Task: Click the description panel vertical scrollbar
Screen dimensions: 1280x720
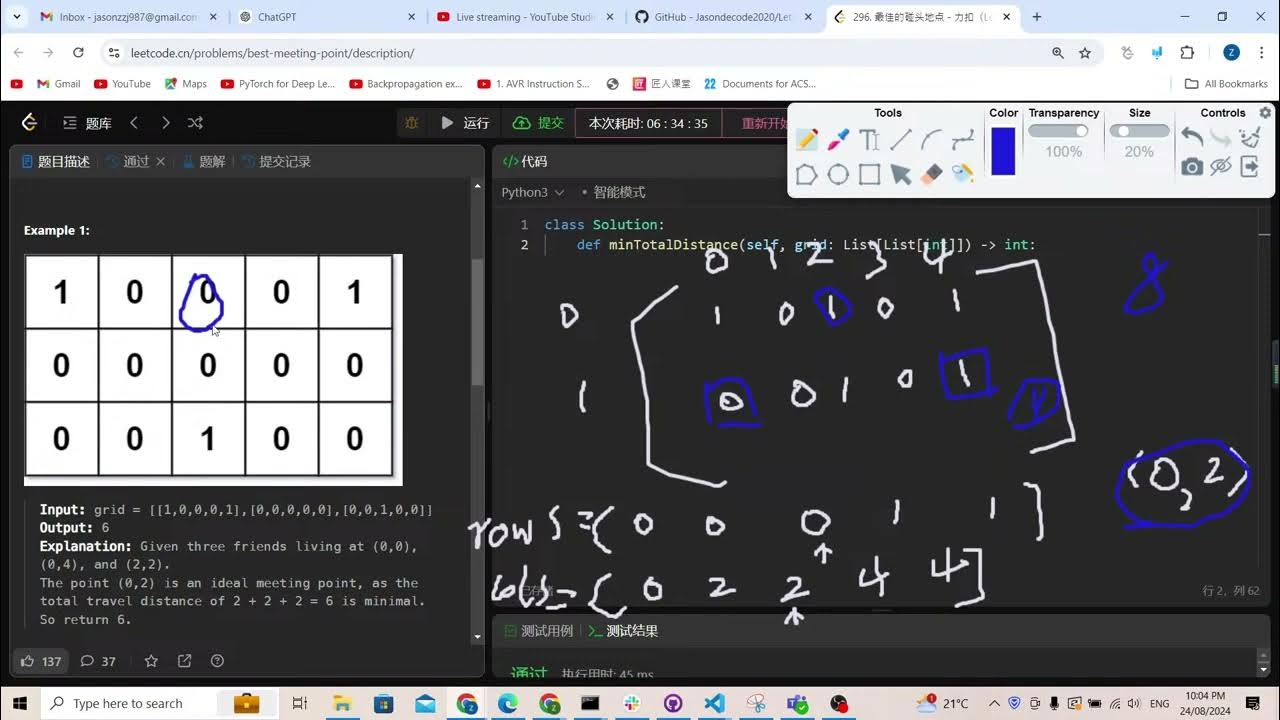Action: pos(478,322)
